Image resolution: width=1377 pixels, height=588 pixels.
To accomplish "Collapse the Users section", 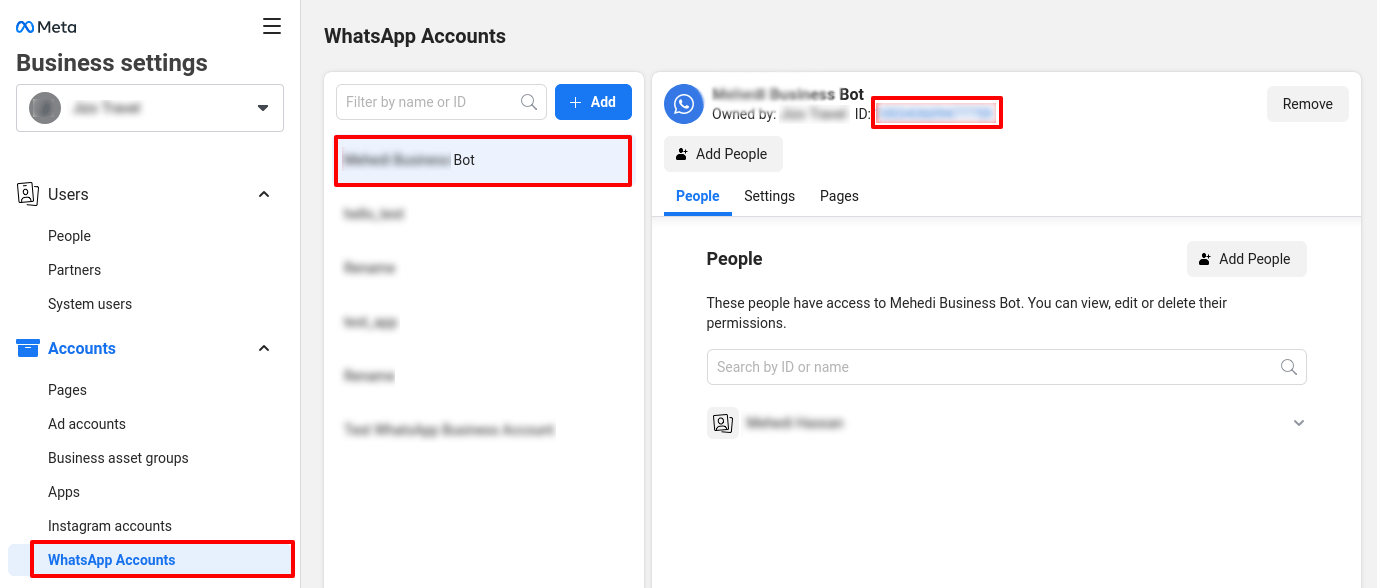I will 264,194.
